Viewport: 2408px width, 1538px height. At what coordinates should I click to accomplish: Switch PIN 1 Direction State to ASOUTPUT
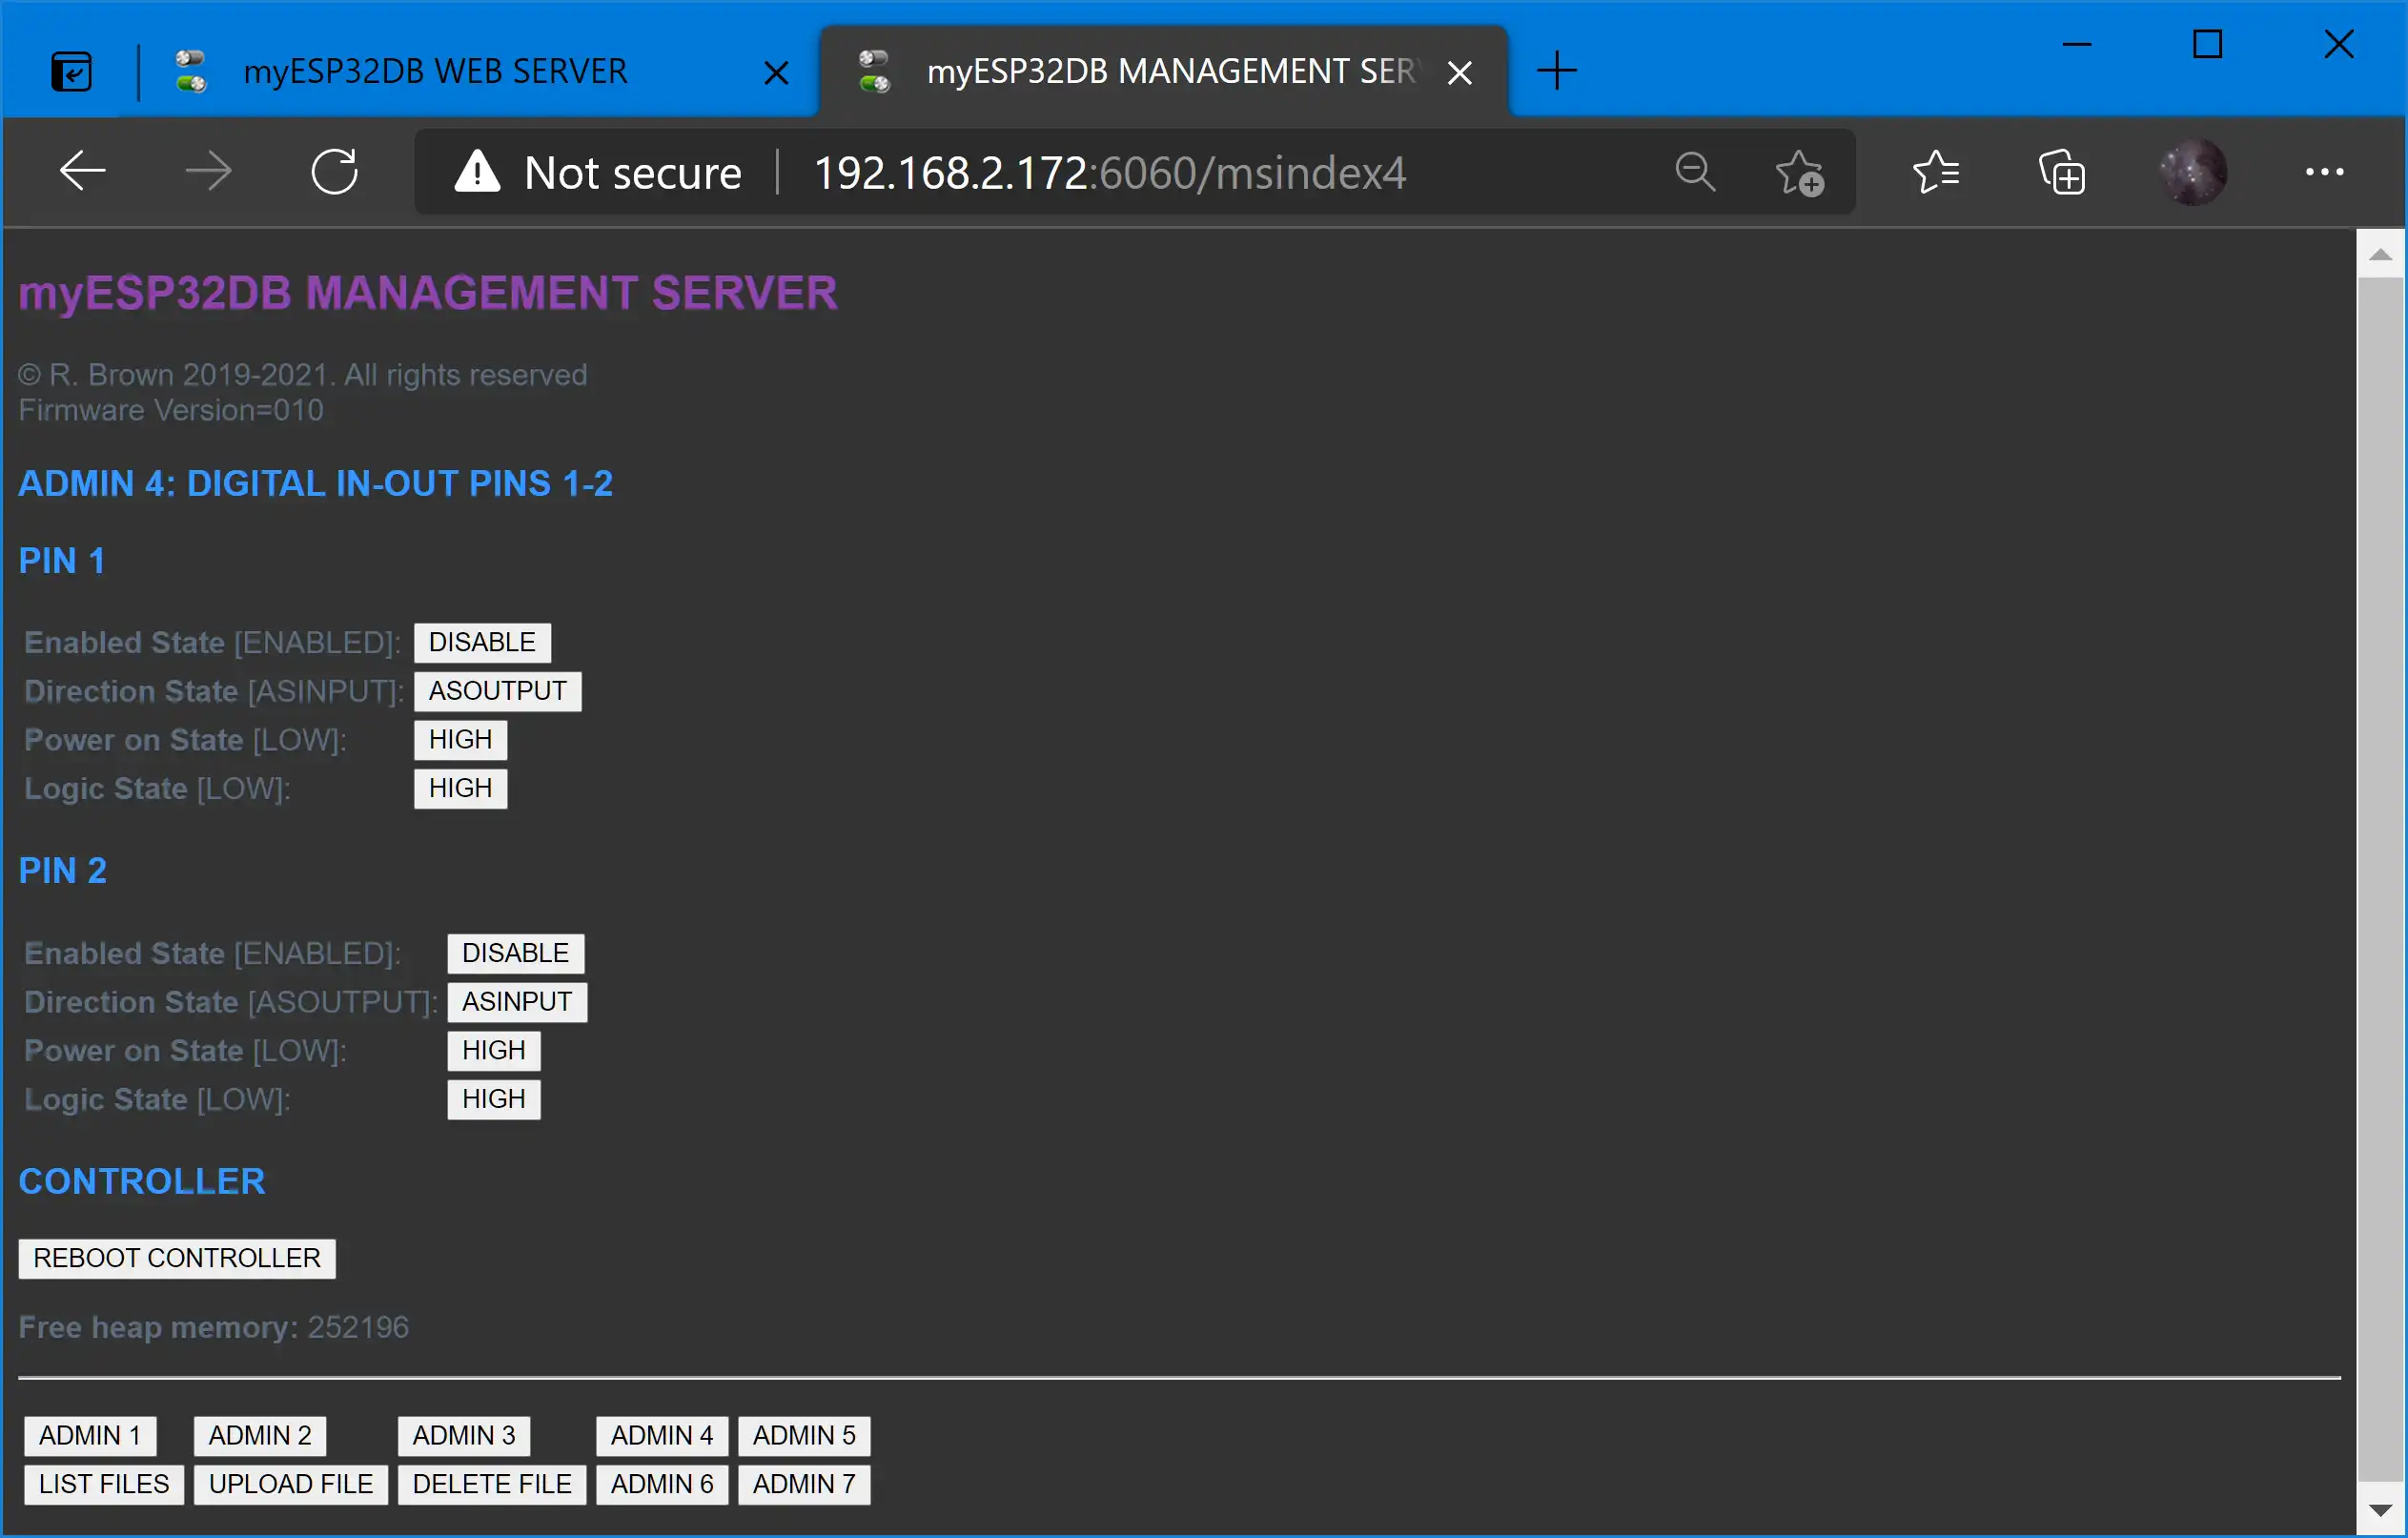click(x=497, y=690)
